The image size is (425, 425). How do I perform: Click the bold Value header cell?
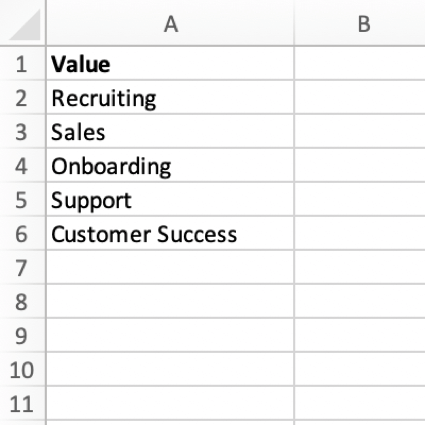pyautogui.click(x=170, y=63)
